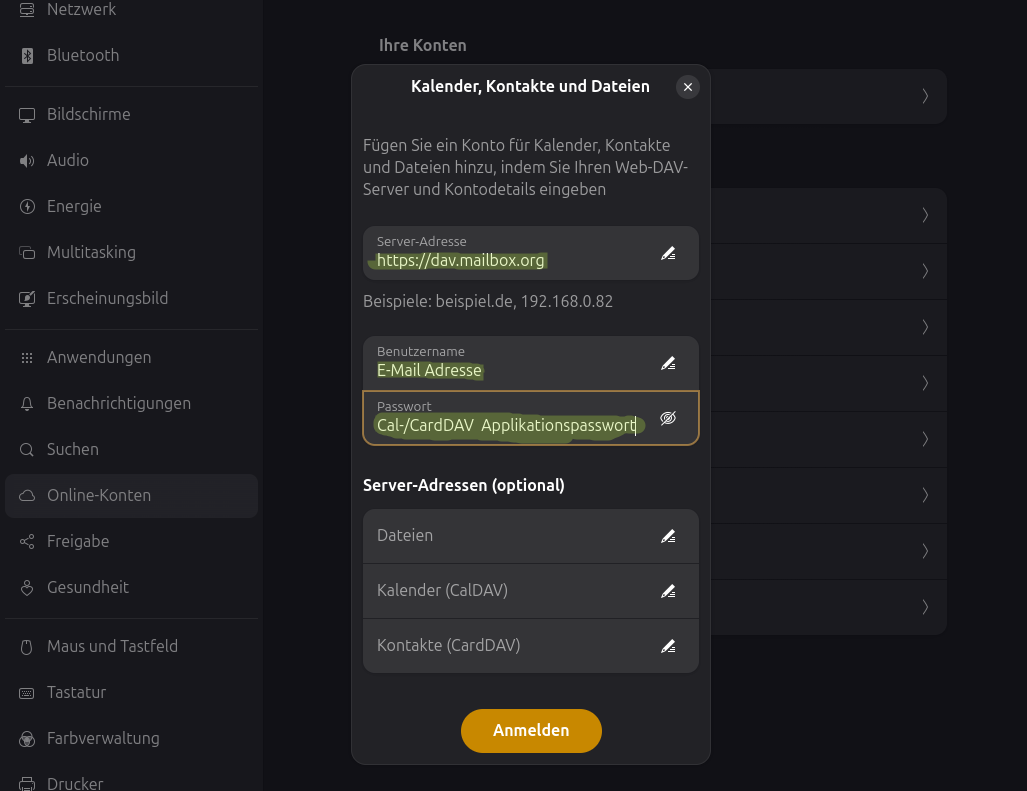Click into the Passwort input field

pyautogui.click(x=505, y=425)
